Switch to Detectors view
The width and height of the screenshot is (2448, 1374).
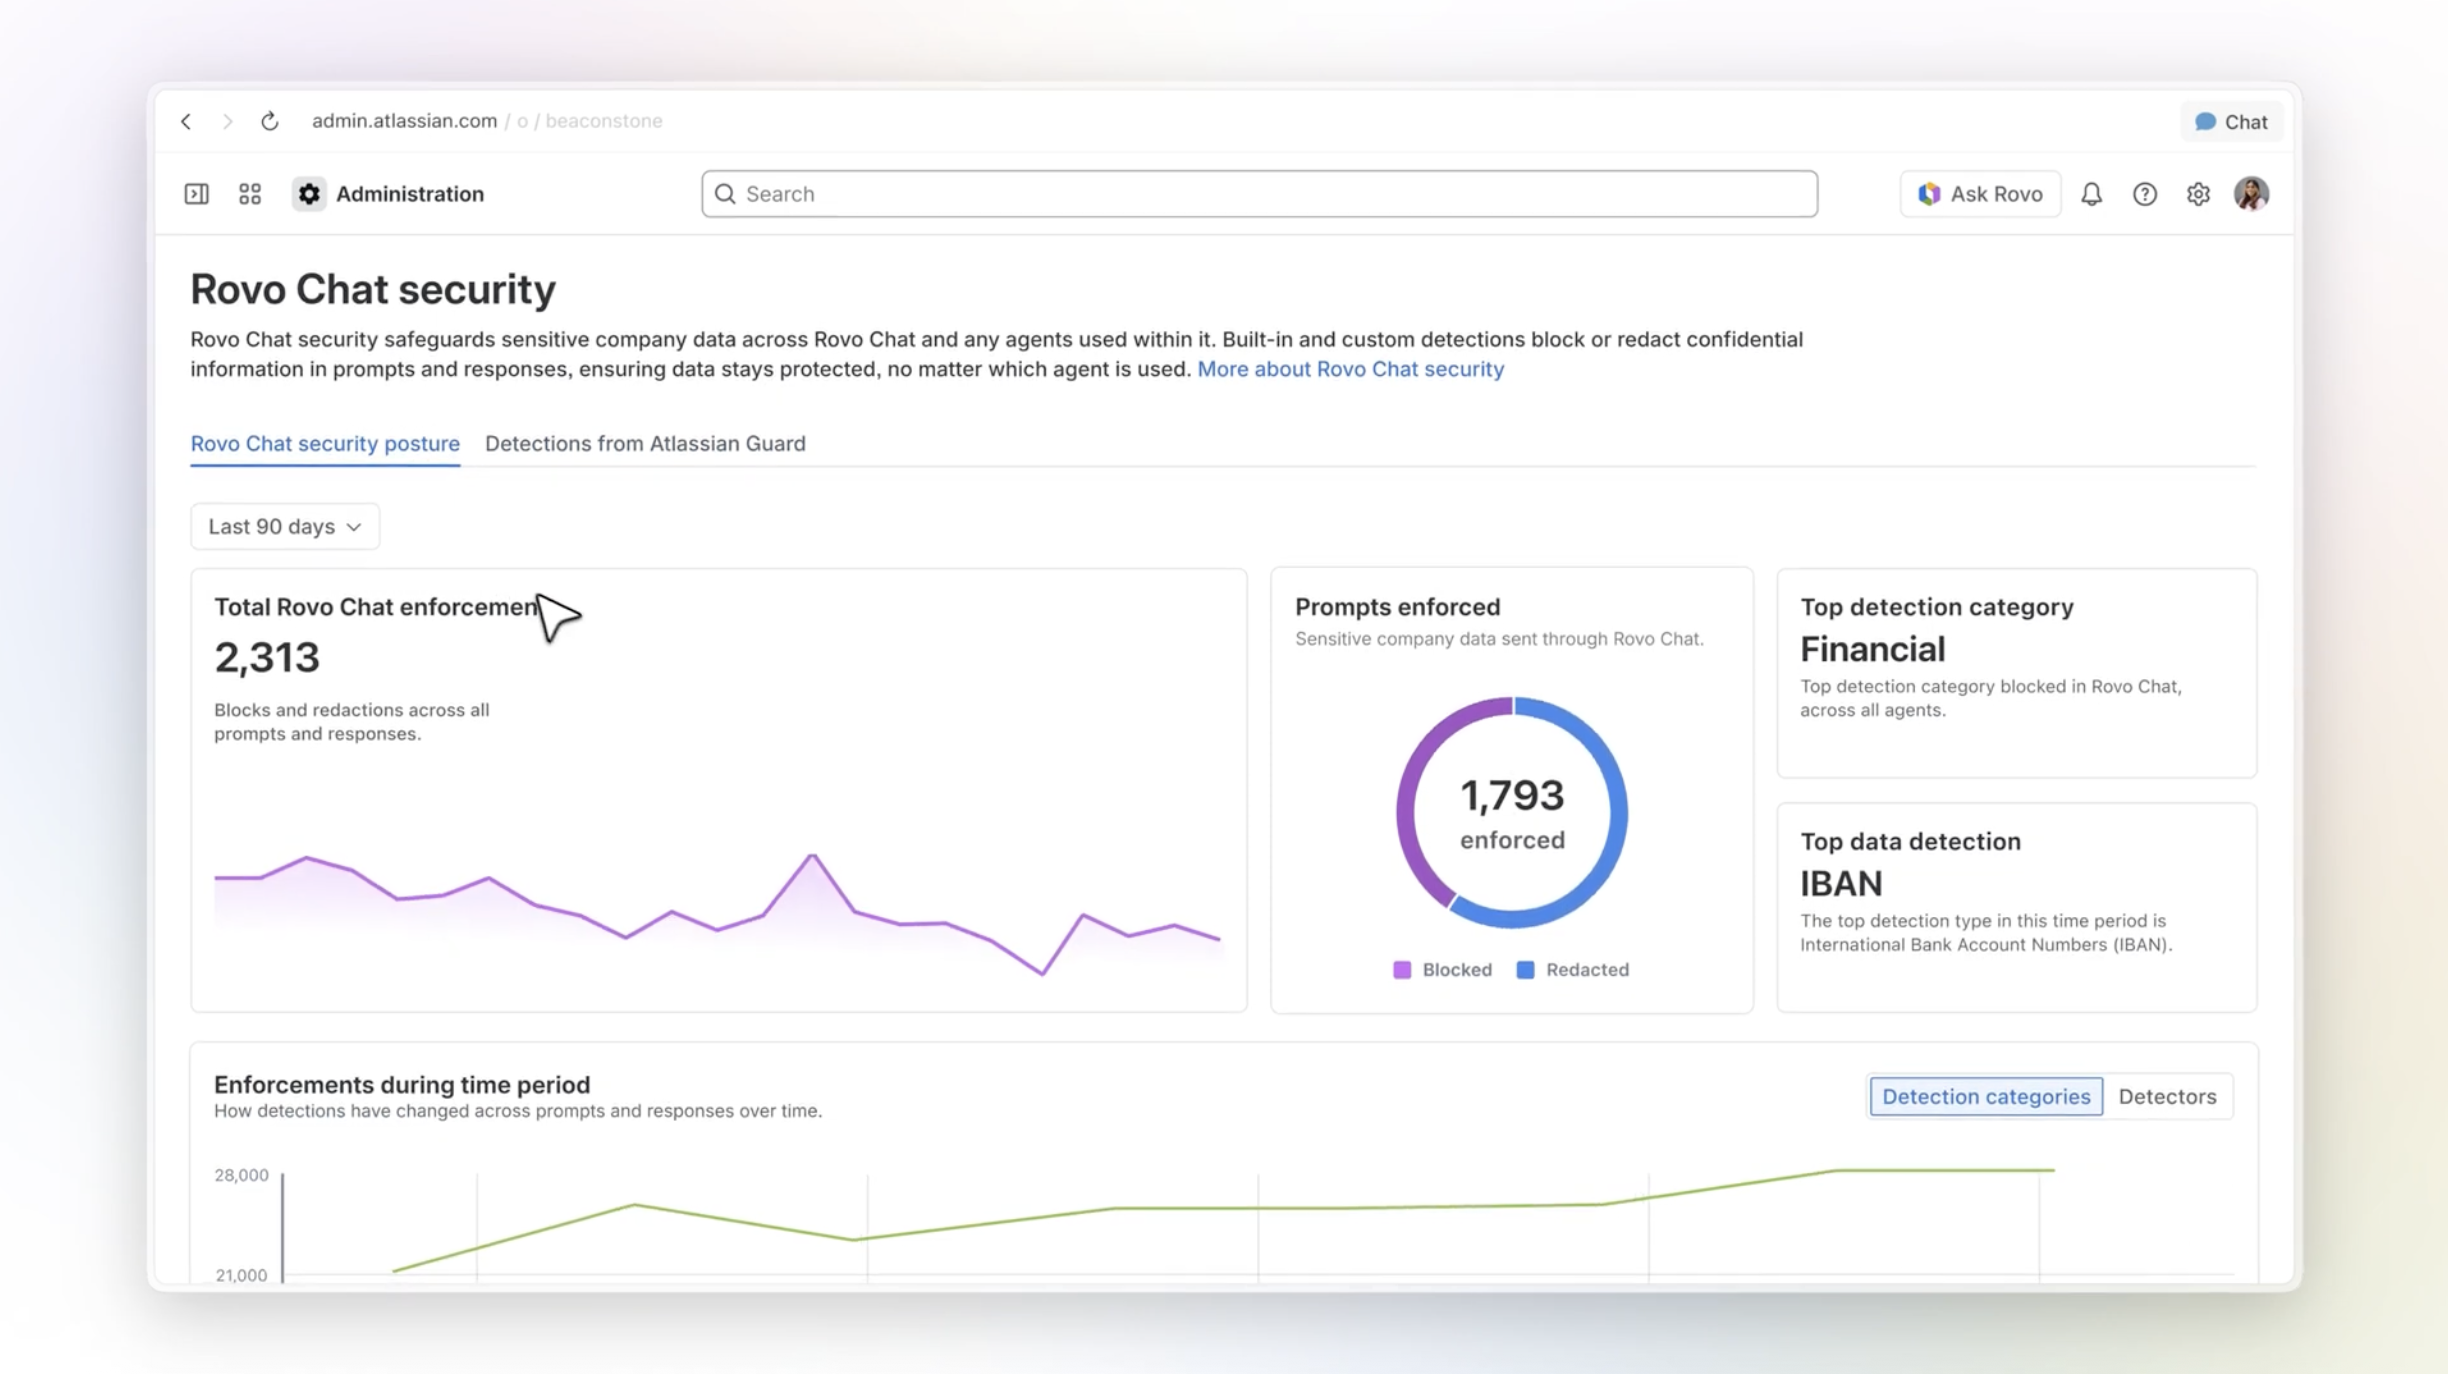click(2167, 1096)
